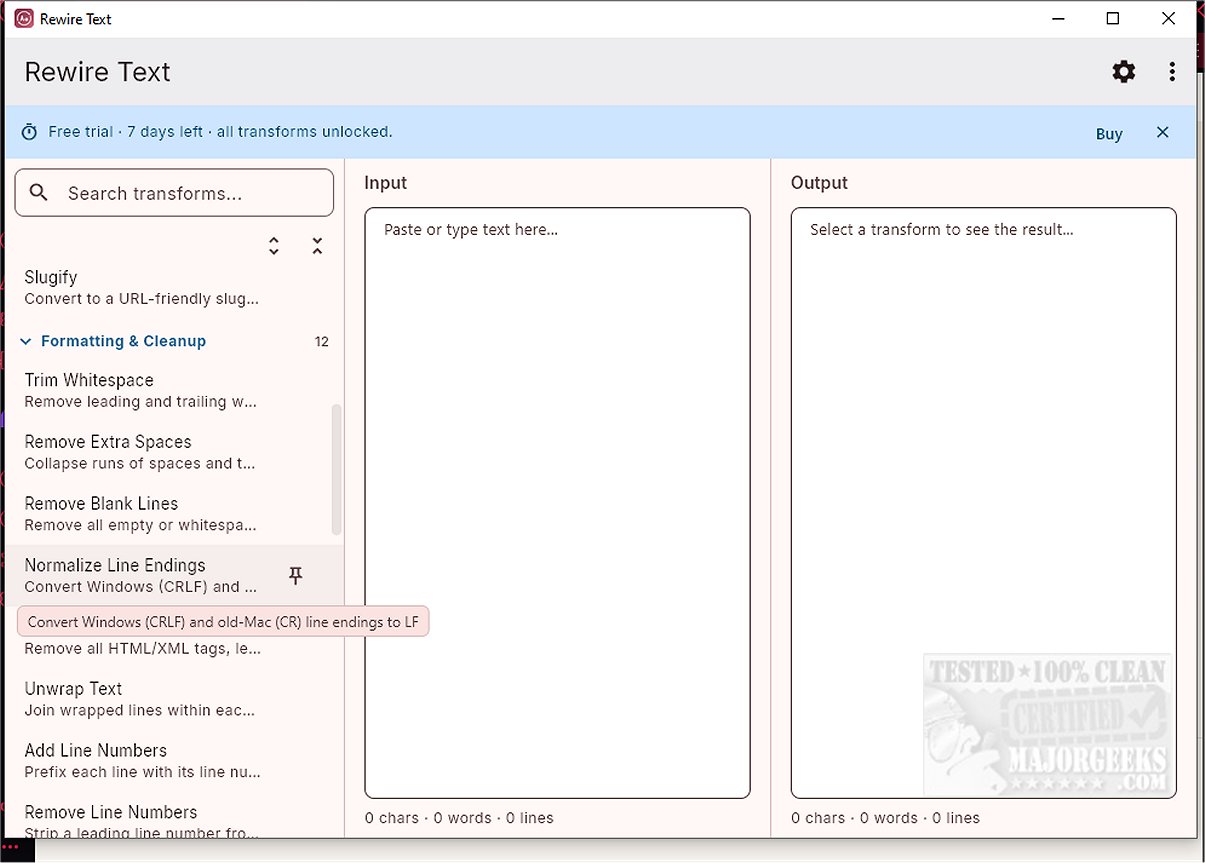Image resolution: width=1205 pixels, height=863 pixels.
Task: Close the Rewire Text window
Action: [x=1168, y=18]
